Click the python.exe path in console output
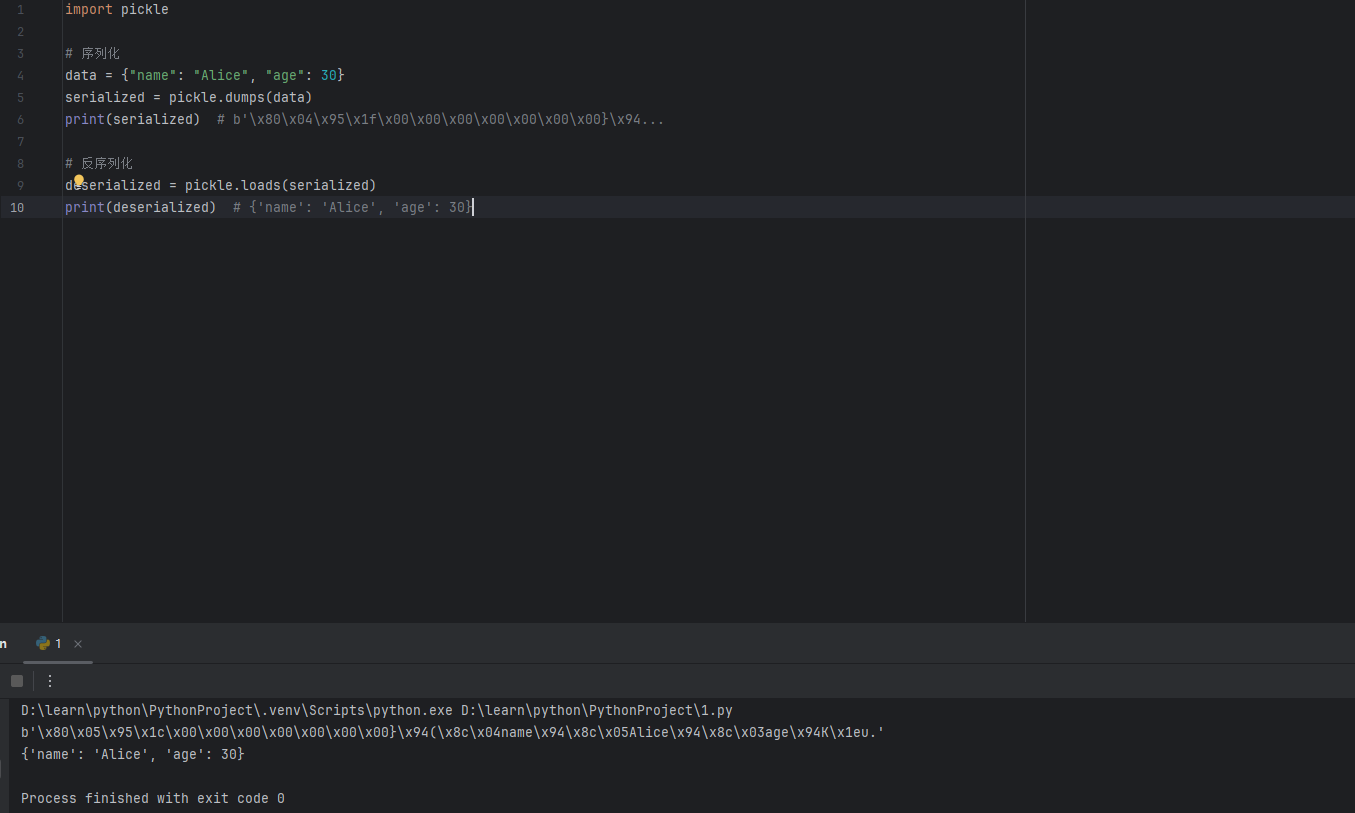The image size is (1355, 813). tap(237, 710)
